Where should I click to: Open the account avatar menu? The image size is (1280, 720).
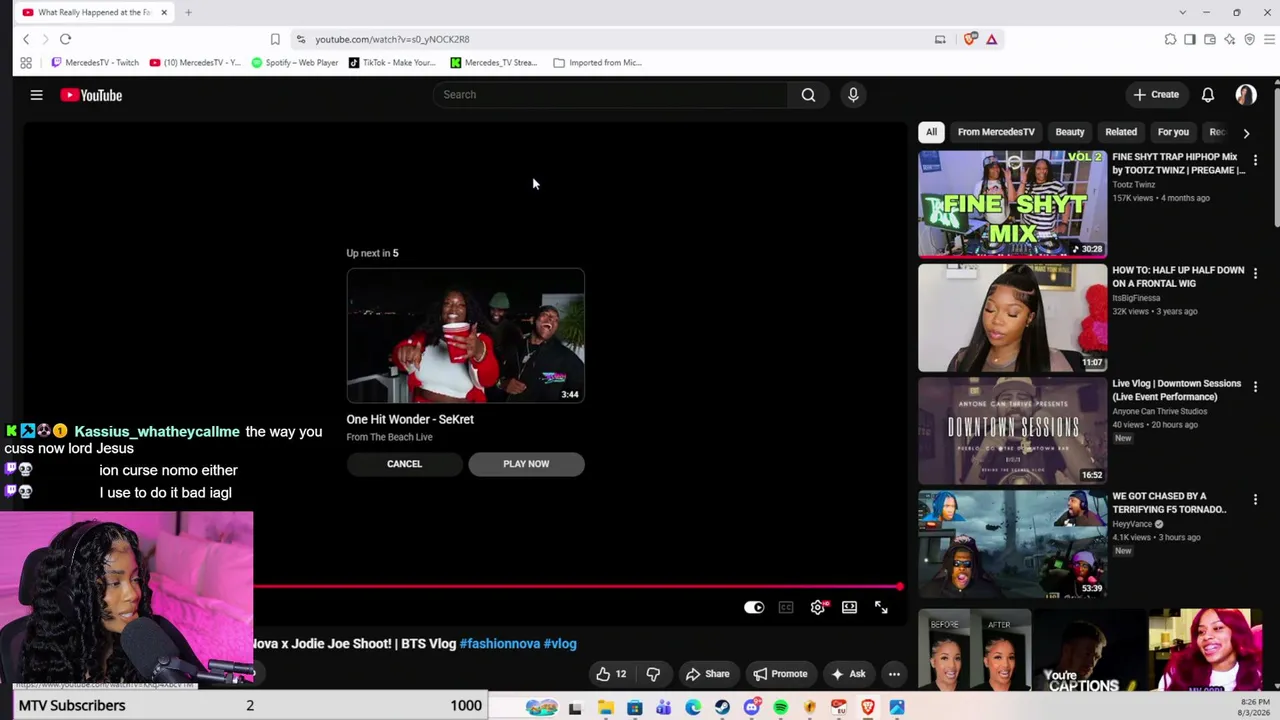[1246, 95]
